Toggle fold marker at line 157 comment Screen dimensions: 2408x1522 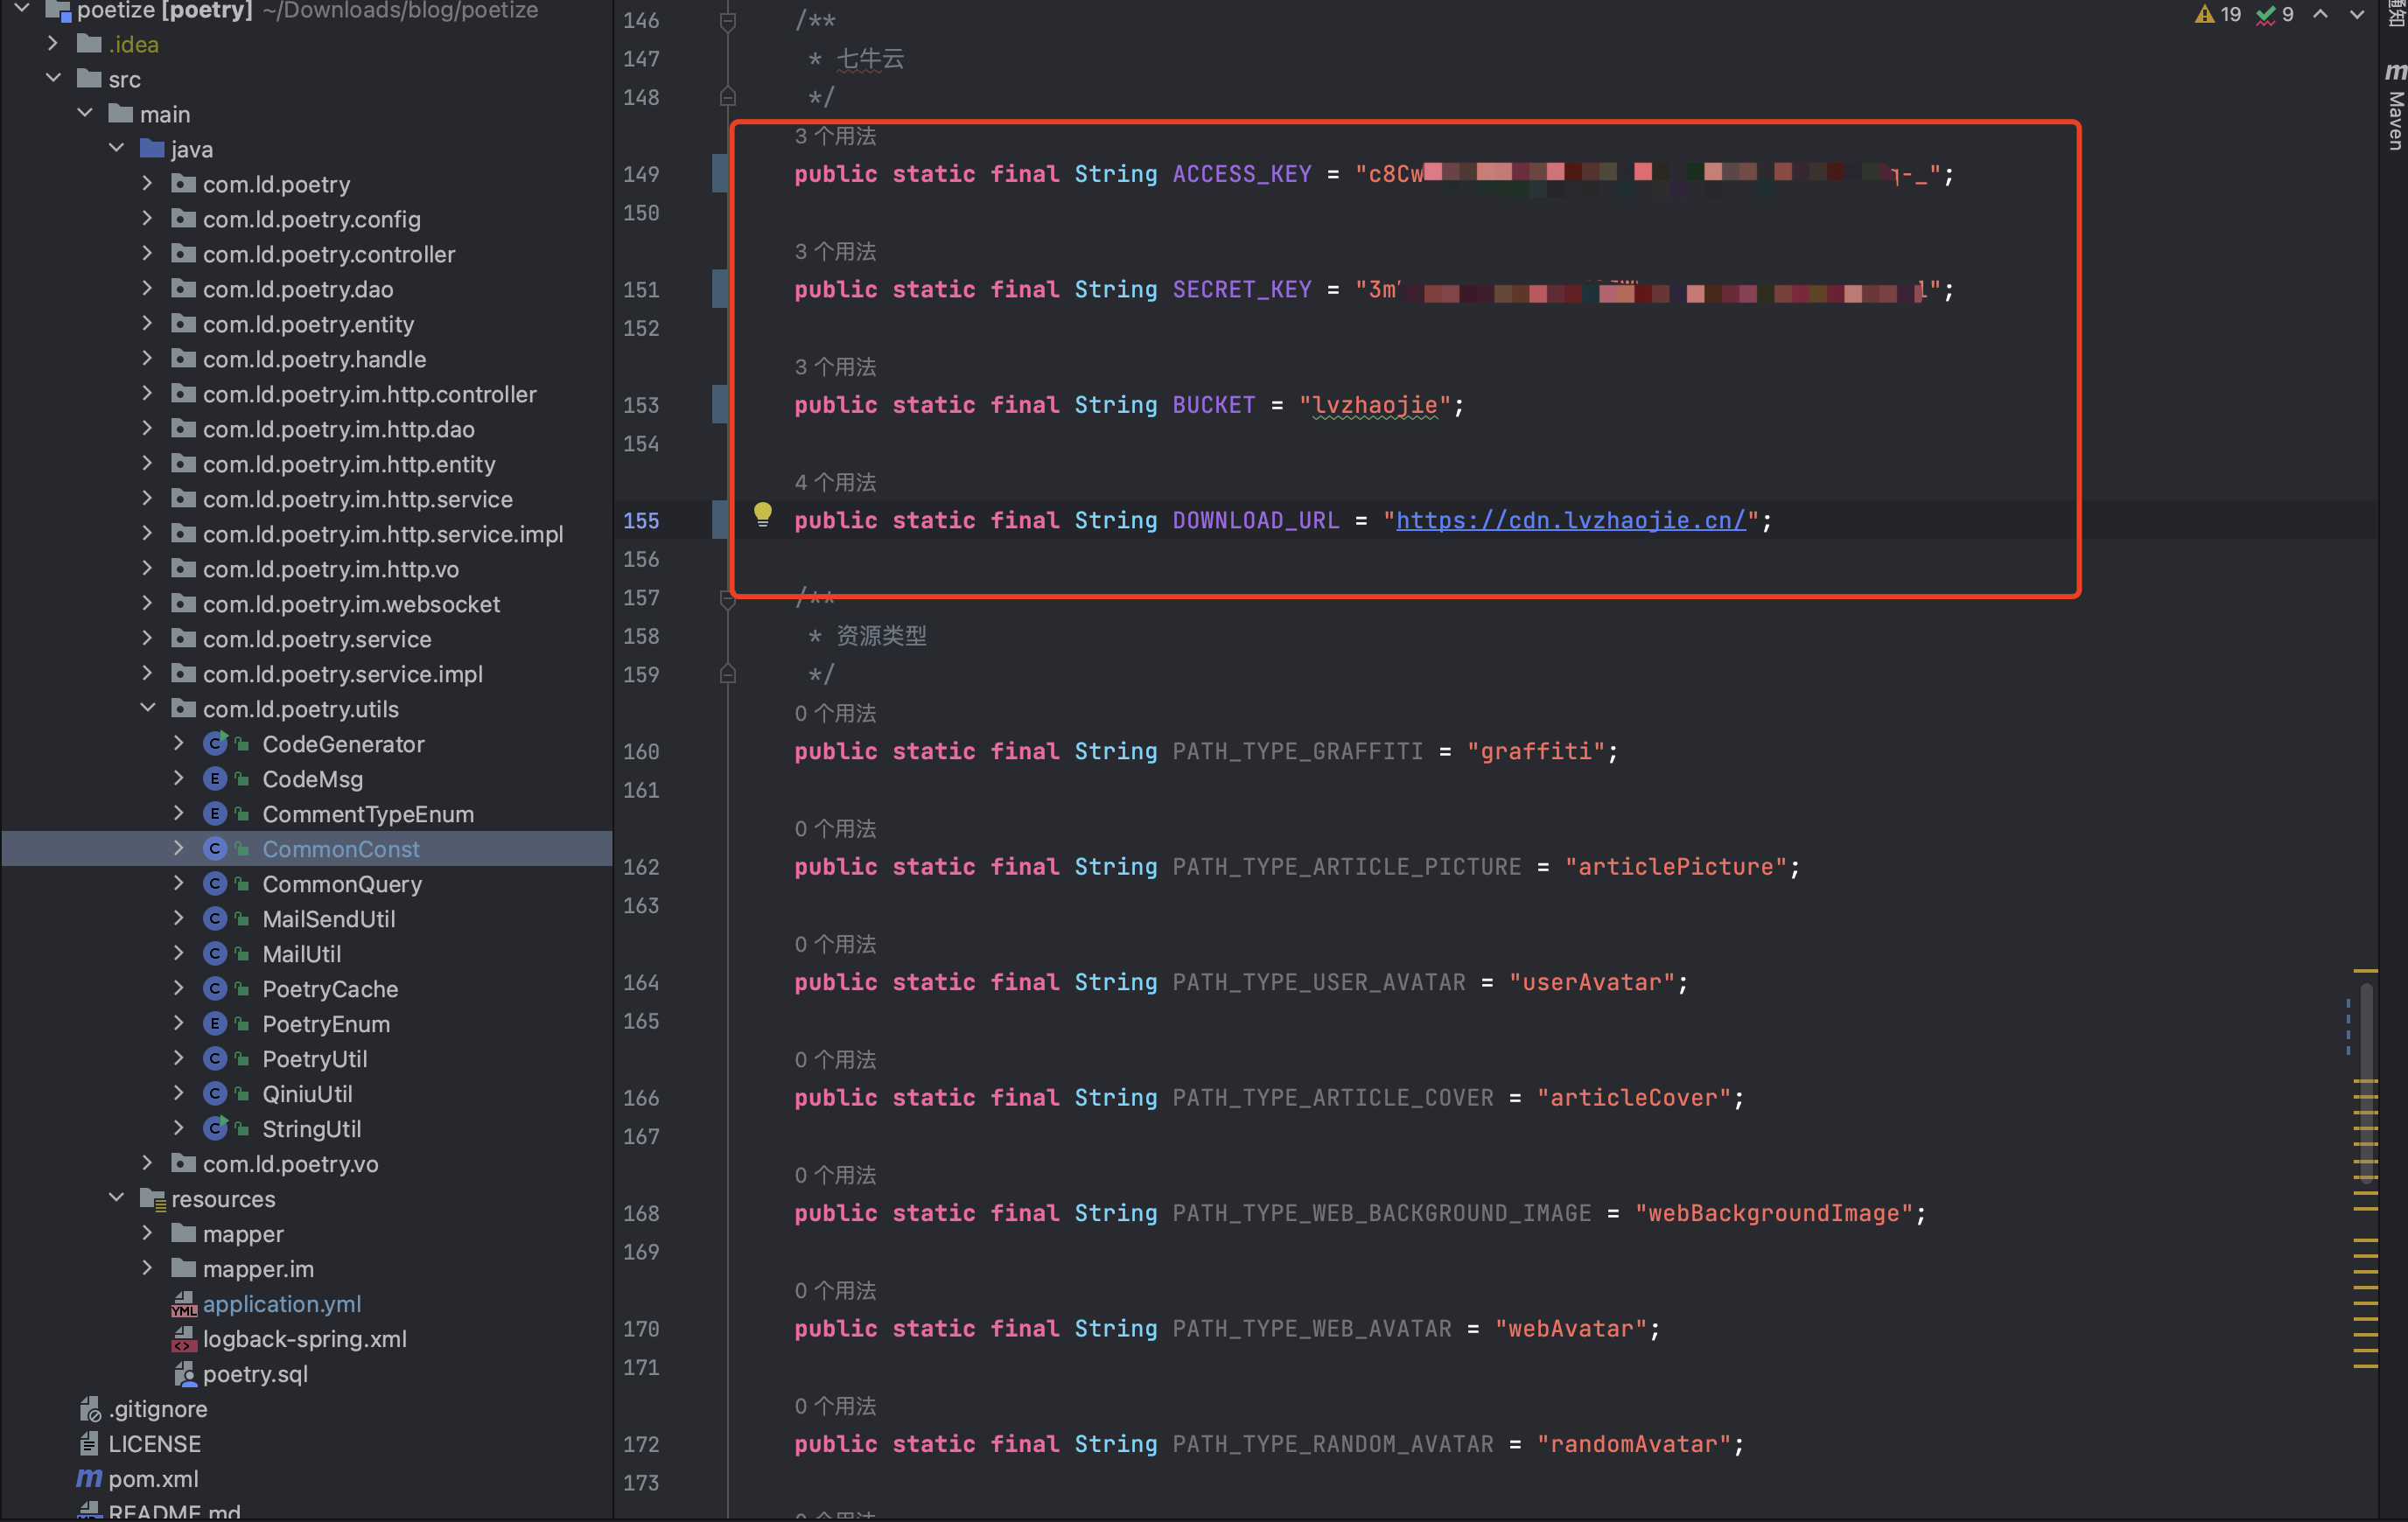(728, 598)
